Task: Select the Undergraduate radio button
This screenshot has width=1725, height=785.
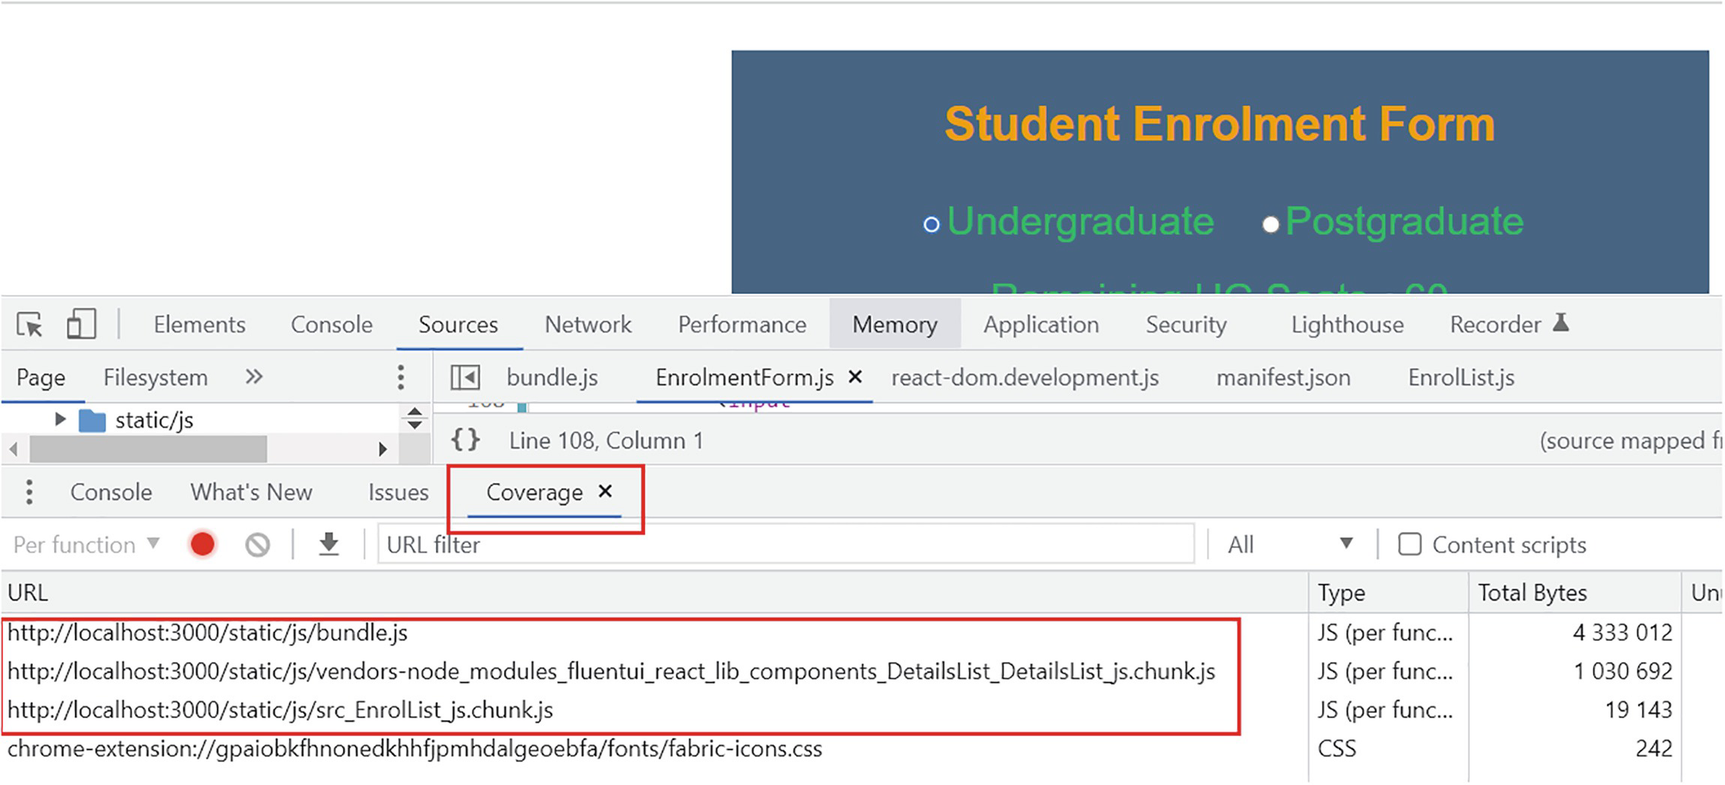Action: pos(931,224)
